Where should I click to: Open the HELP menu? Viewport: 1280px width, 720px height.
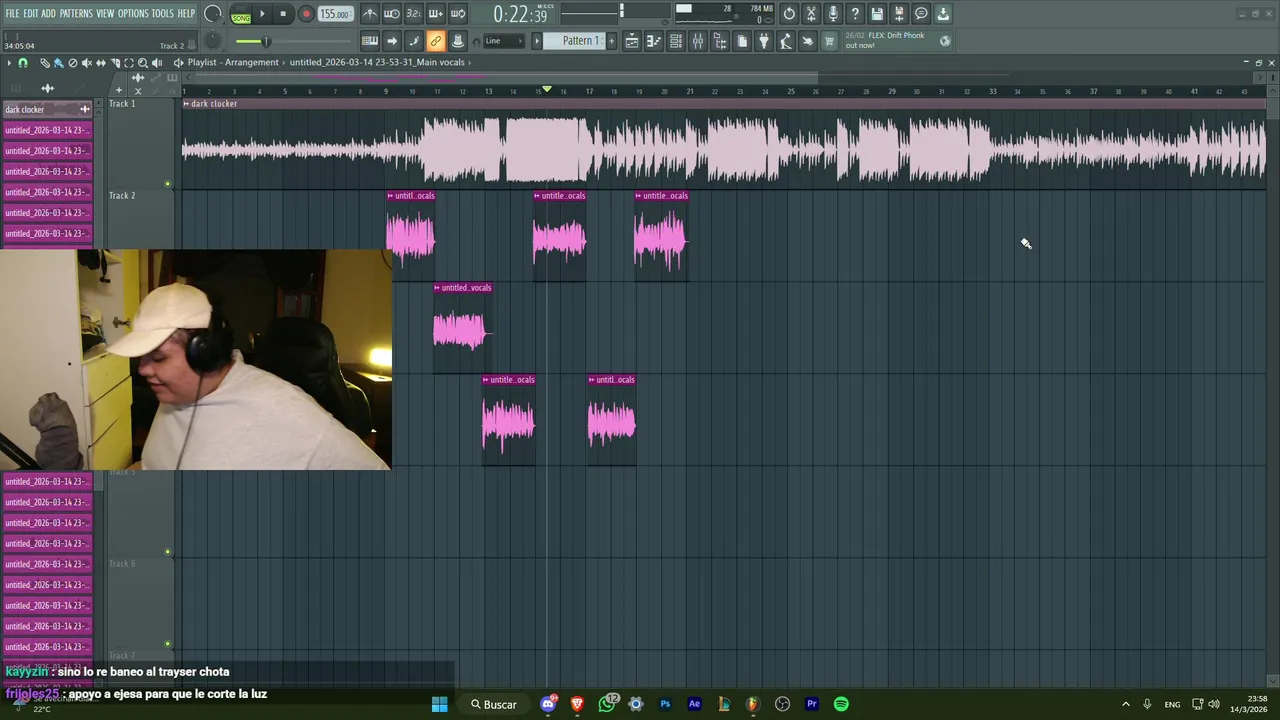pos(186,14)
